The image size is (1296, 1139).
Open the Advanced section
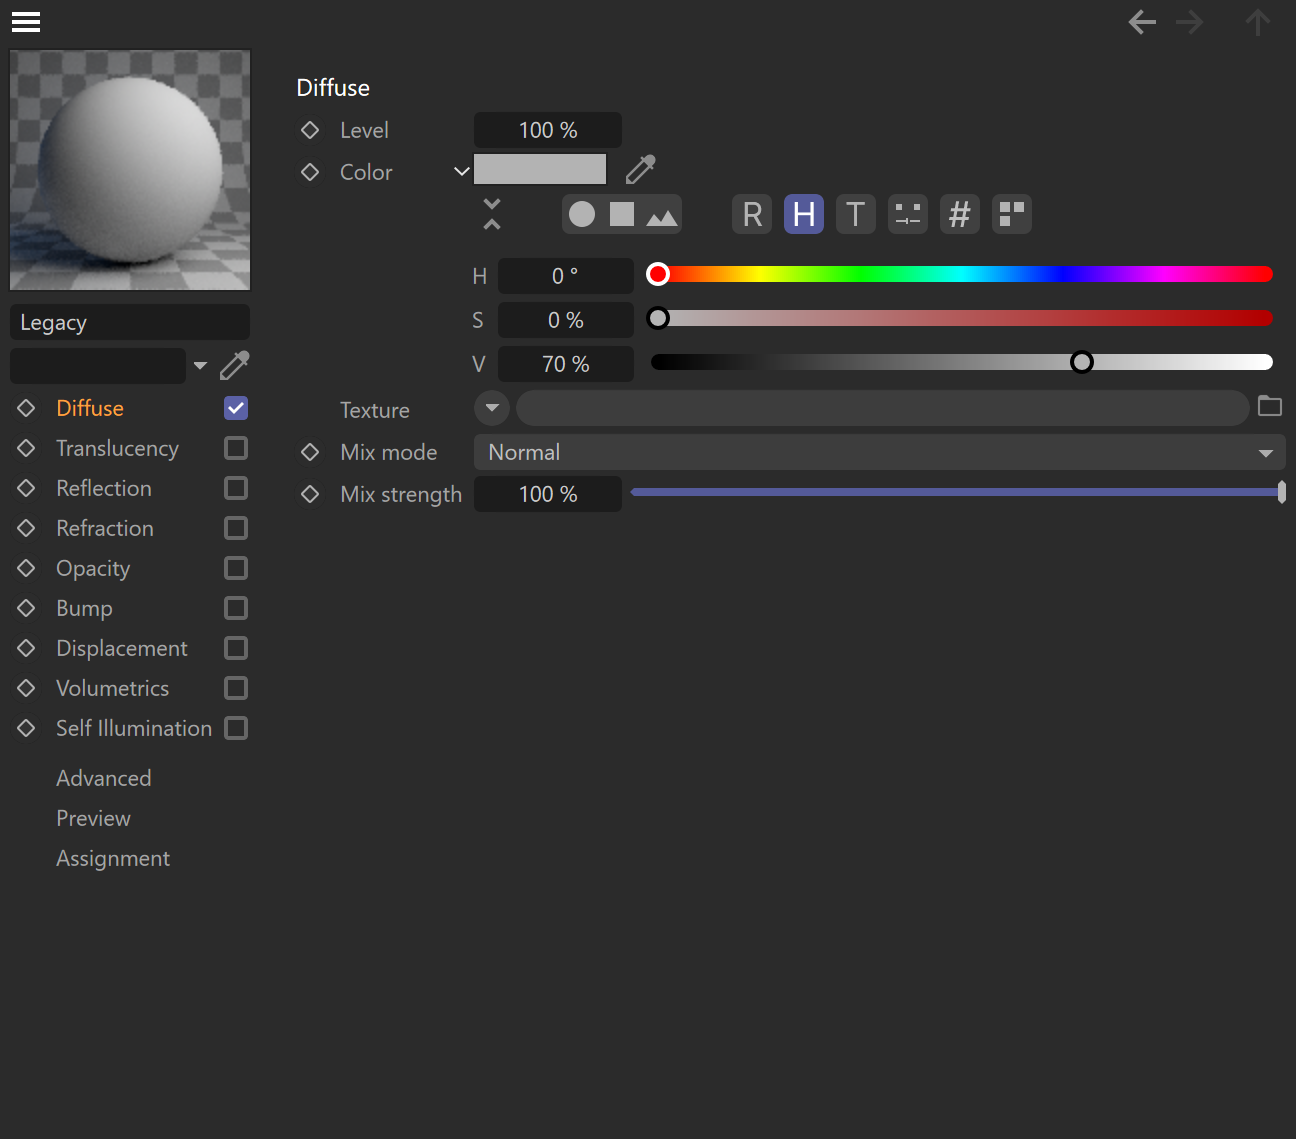(x=104, y=778)
